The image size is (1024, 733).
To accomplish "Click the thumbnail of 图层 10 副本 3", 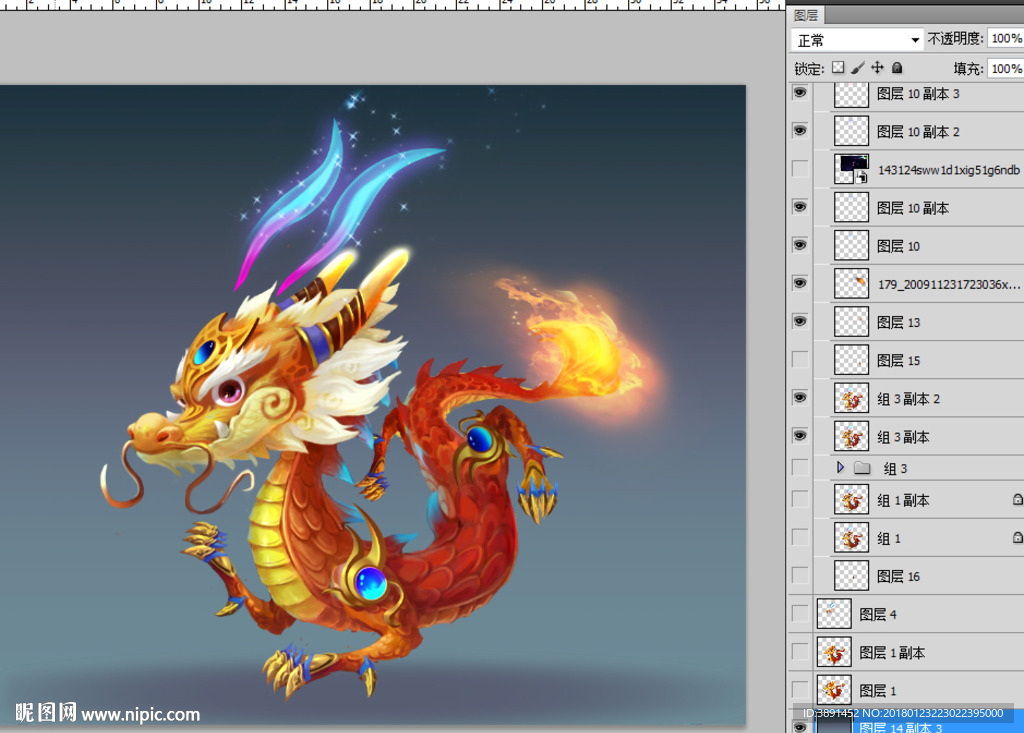I will click(x=852, y=95).
